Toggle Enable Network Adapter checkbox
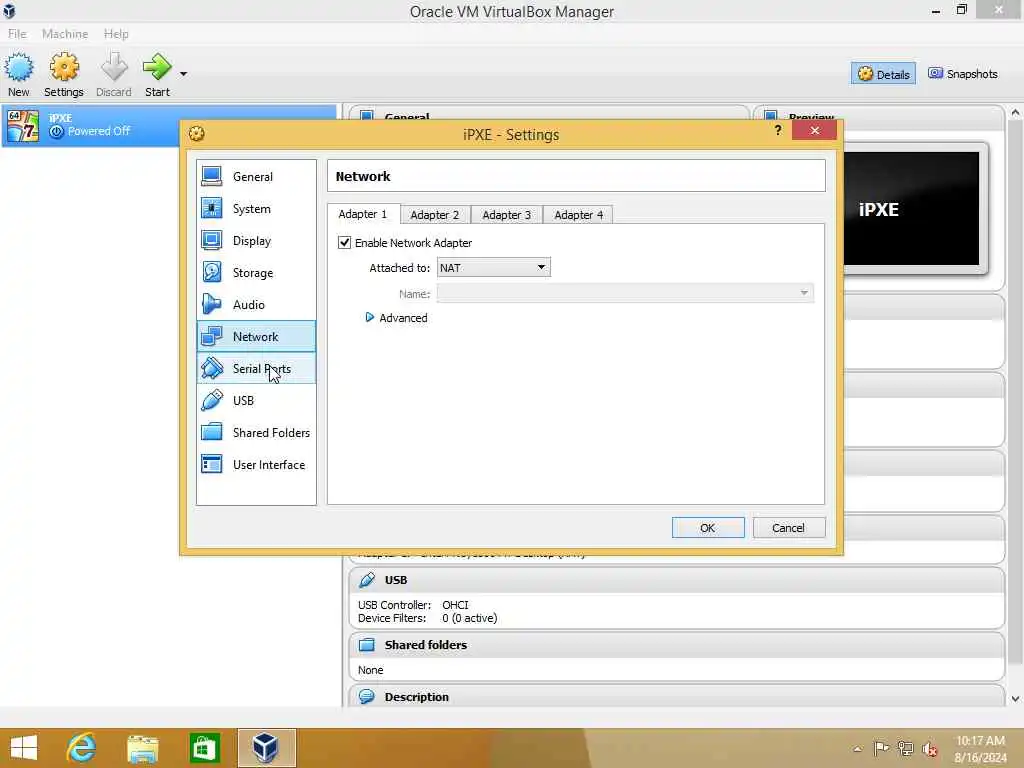The height and width of the screenshot is (768, 1024). 344,242
